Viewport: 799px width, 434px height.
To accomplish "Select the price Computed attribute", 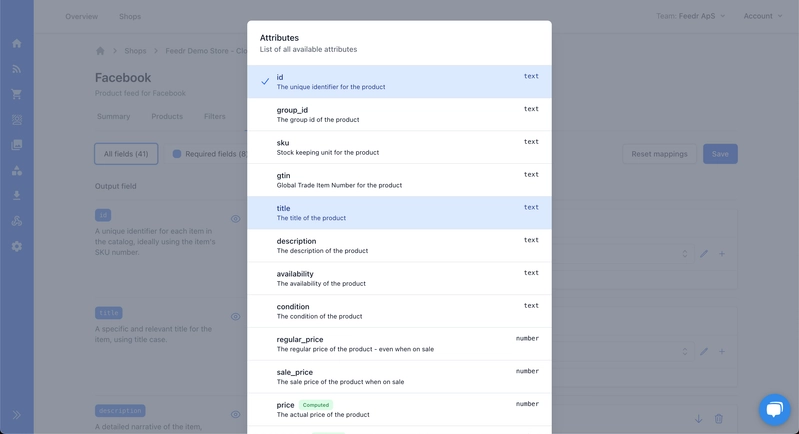I will pyautogui.click(x=400, y=410).
